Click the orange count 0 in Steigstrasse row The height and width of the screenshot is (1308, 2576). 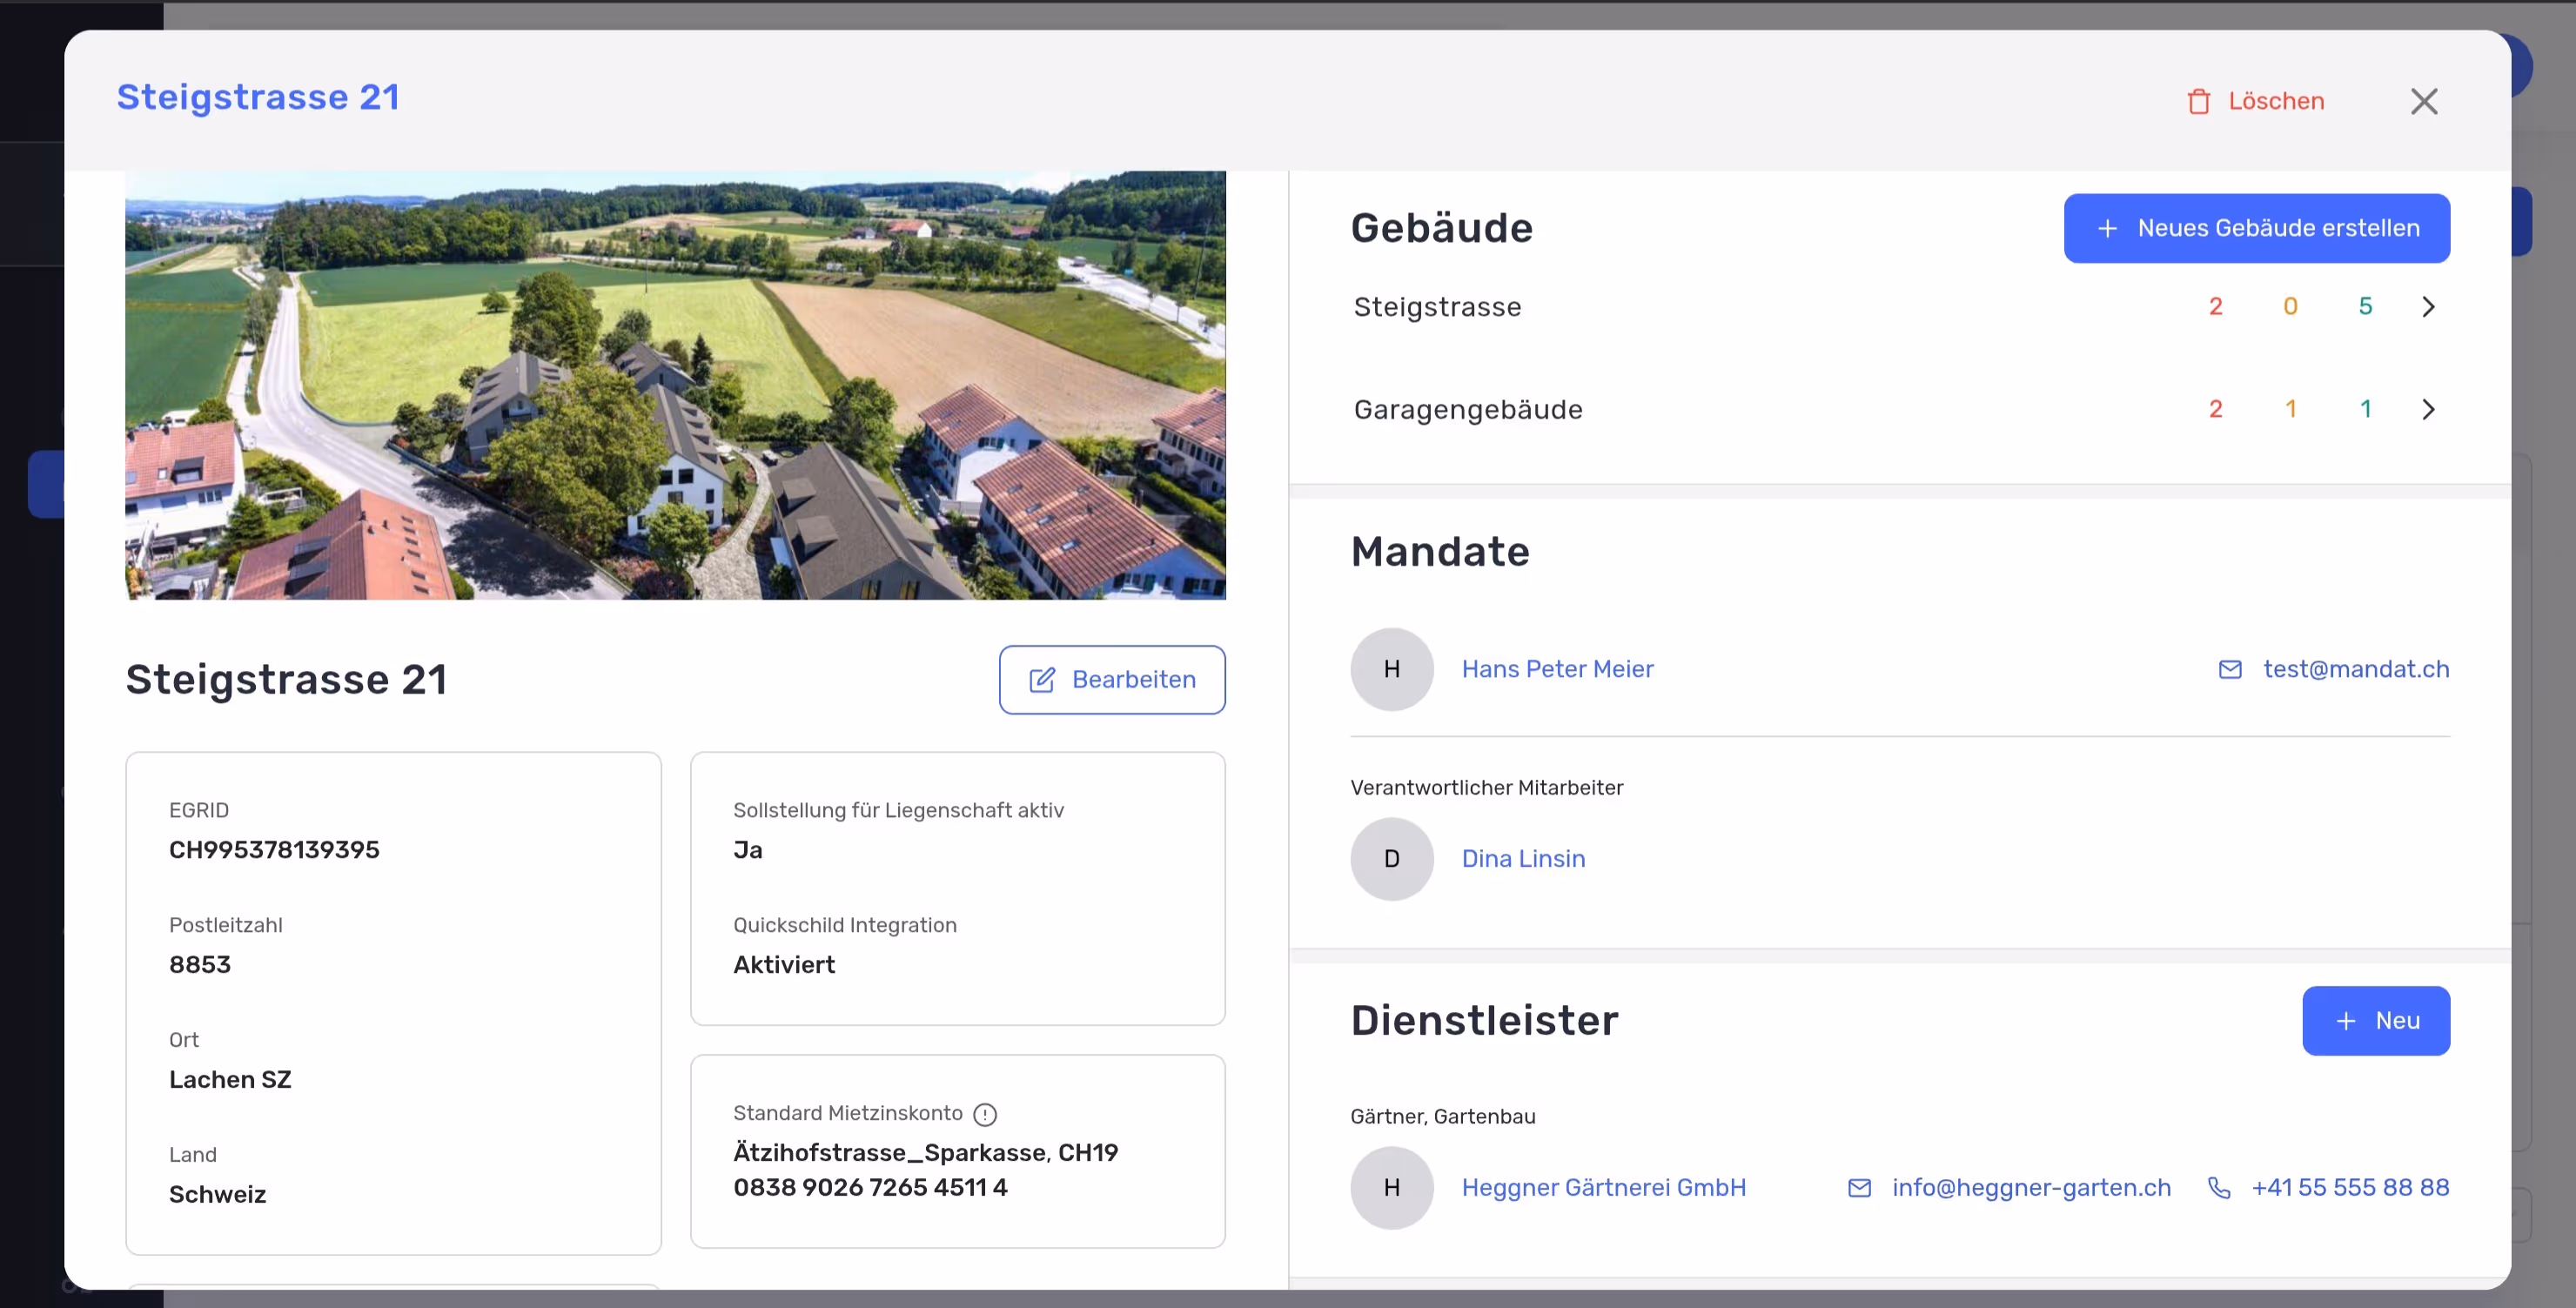pos(2290,306)
